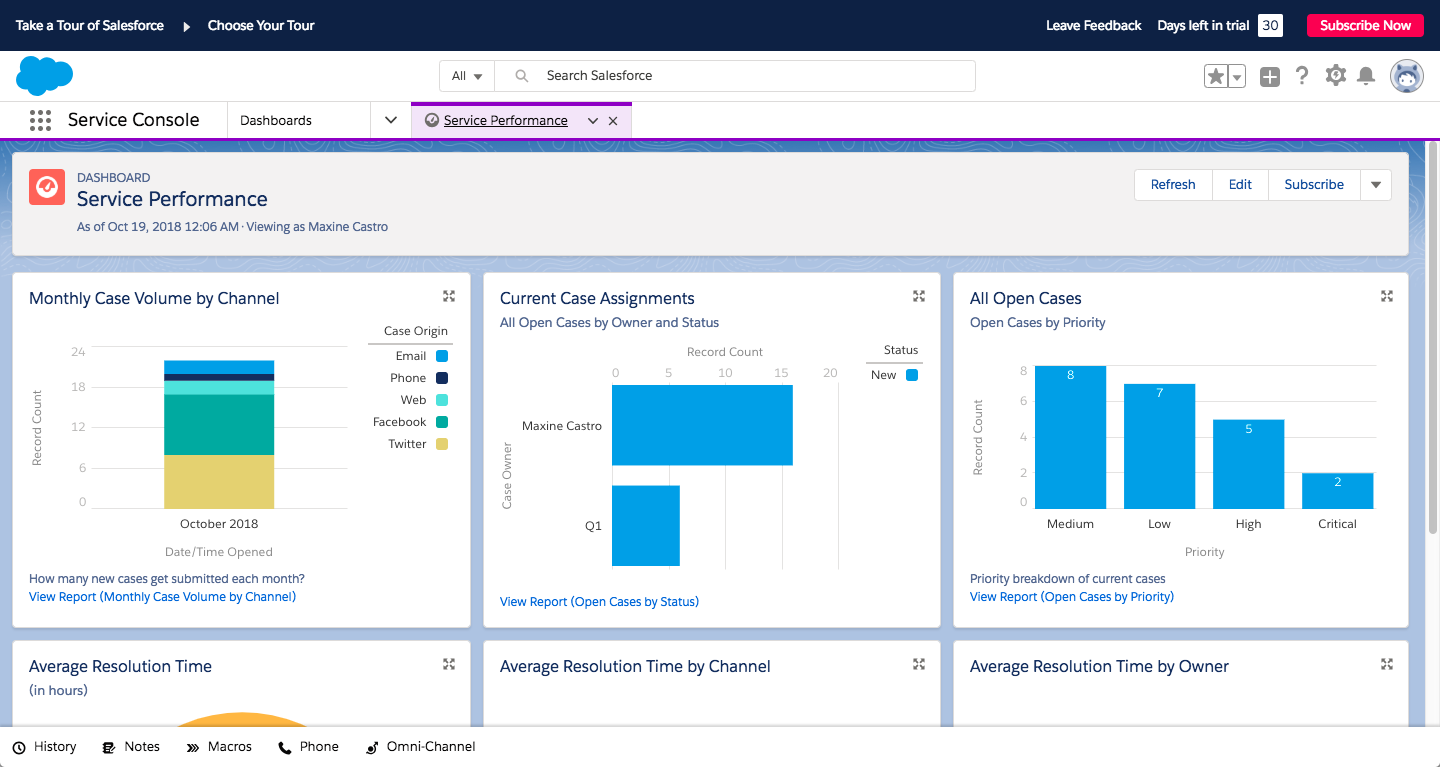Click the Low priority bar
This screenshot has width=1440, height=767.
(x=1159, y=446)
